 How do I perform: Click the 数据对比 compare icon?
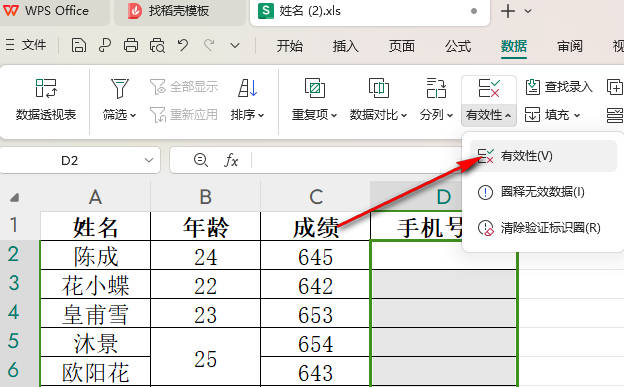tap(378, 88)
